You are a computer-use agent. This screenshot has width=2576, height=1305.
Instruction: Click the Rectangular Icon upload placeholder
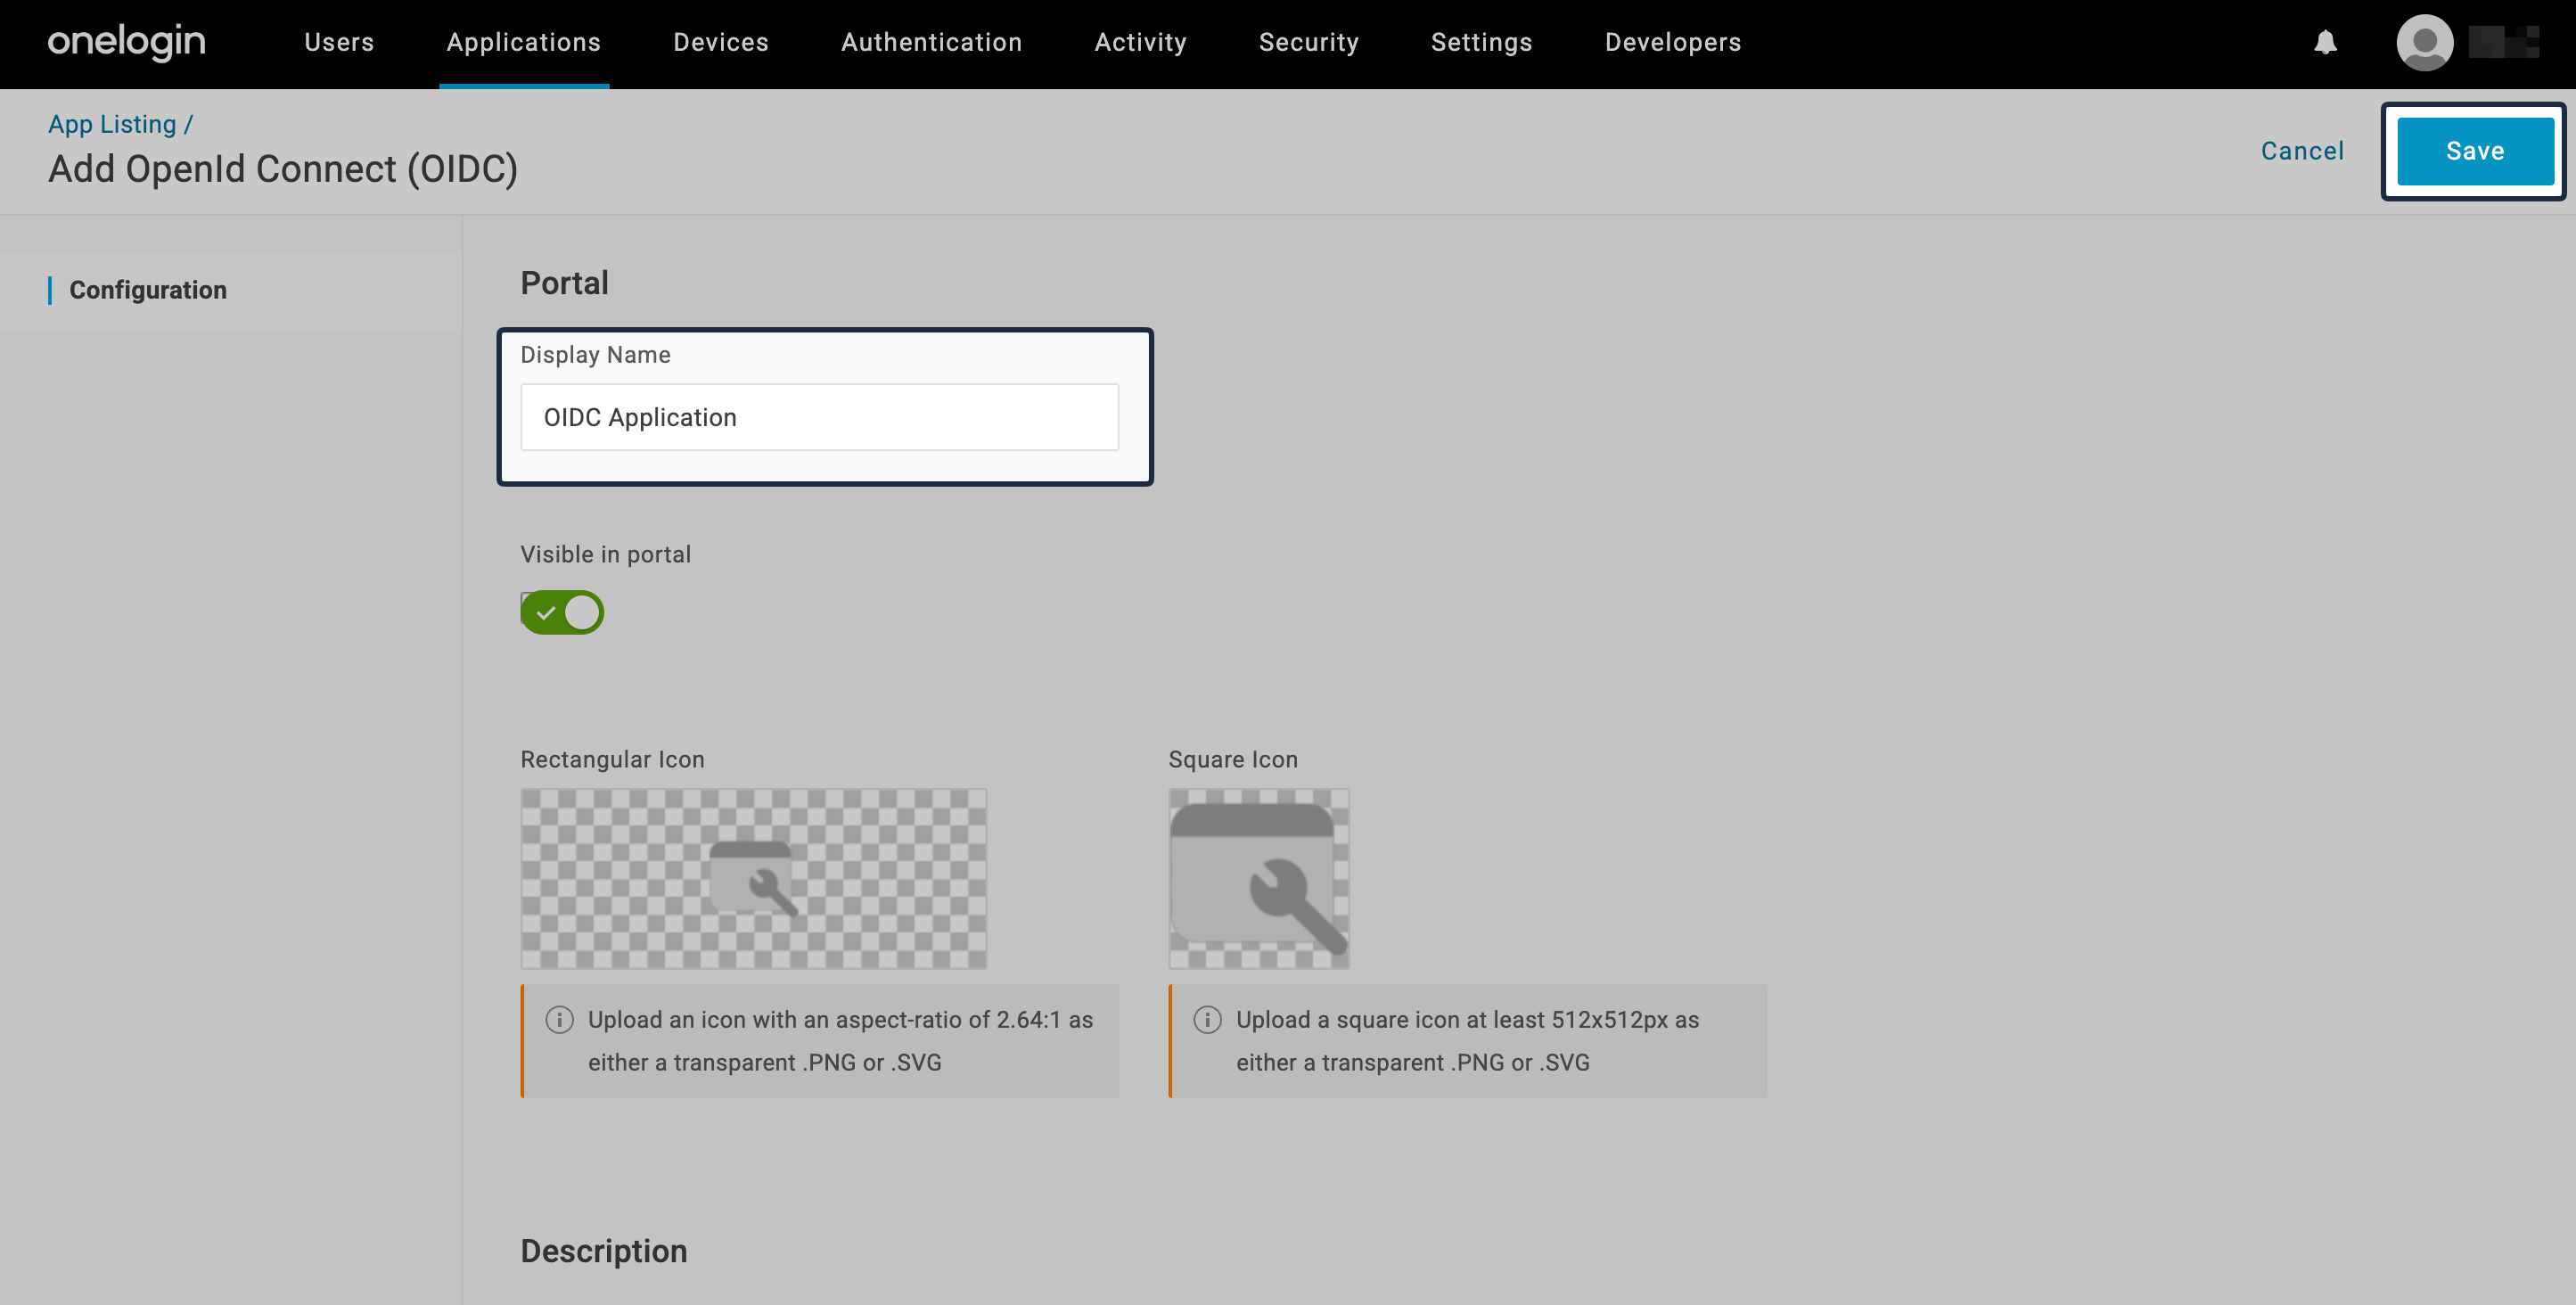pyautogui.click(x=753, y=878)
